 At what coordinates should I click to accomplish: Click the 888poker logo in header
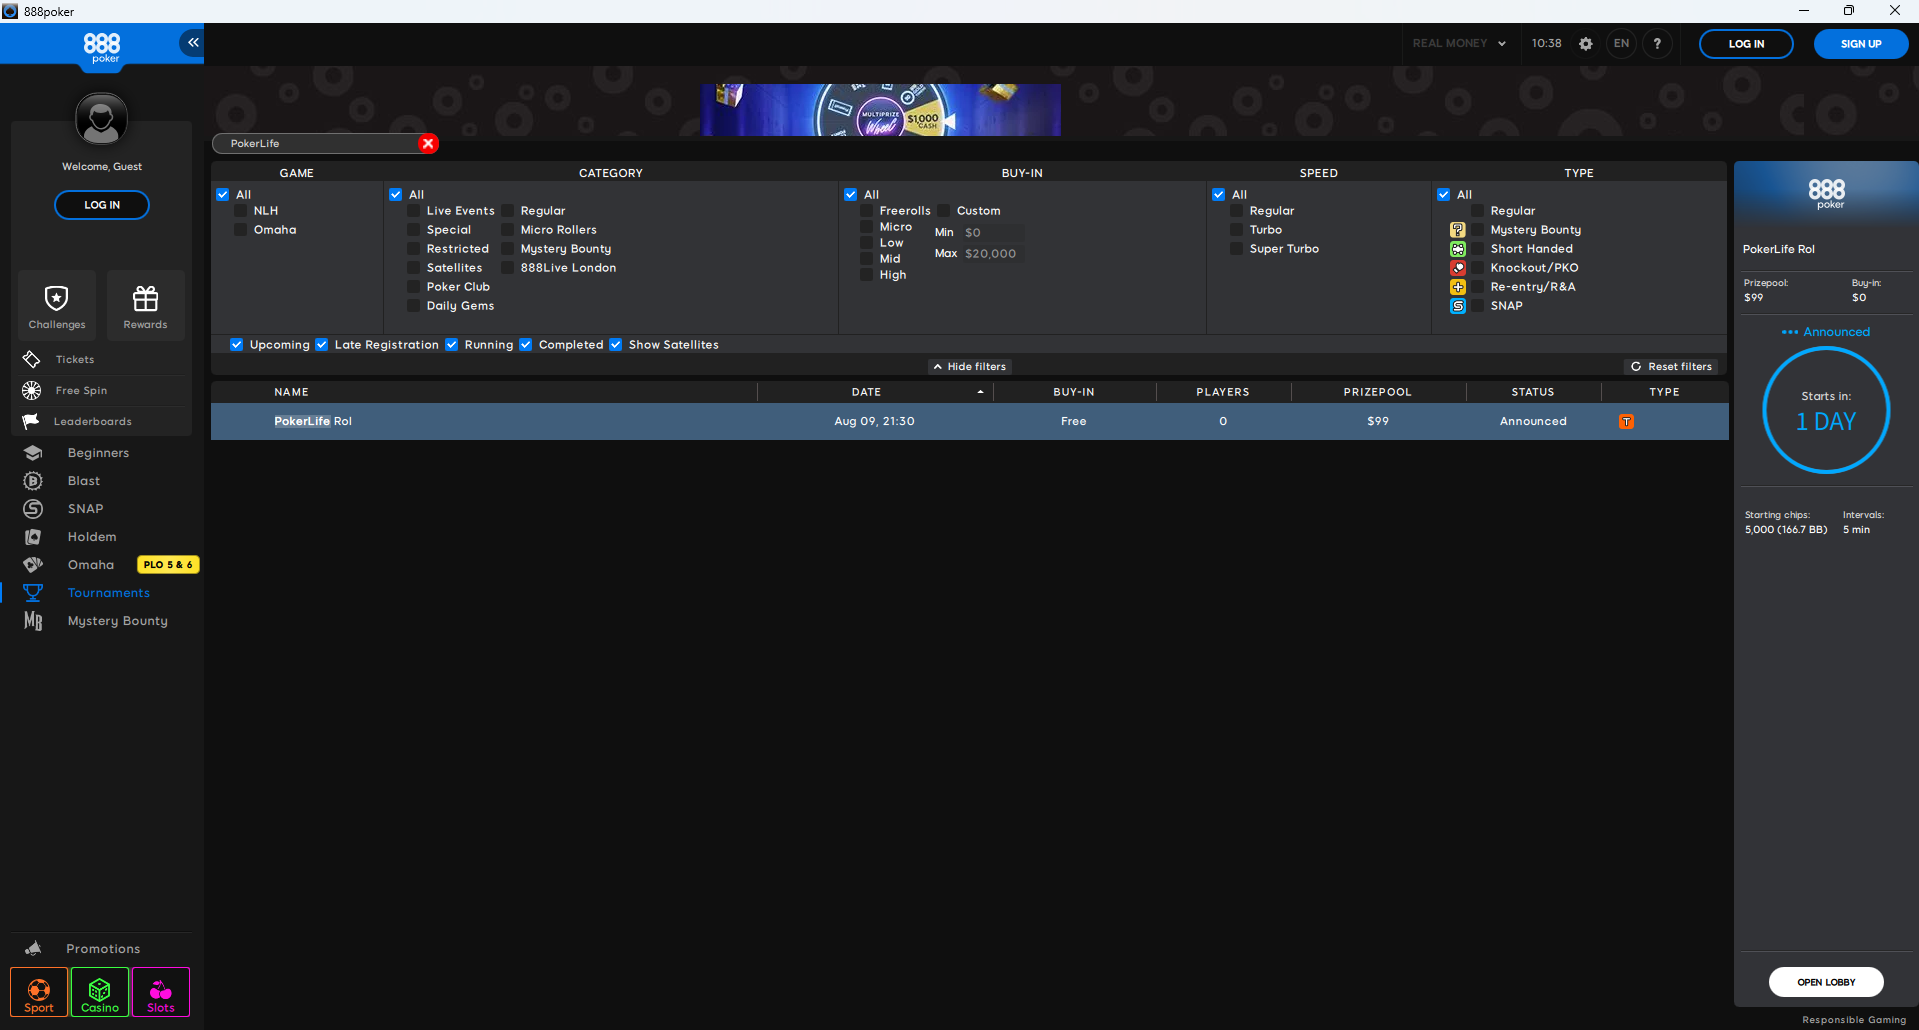pos(102,47)
